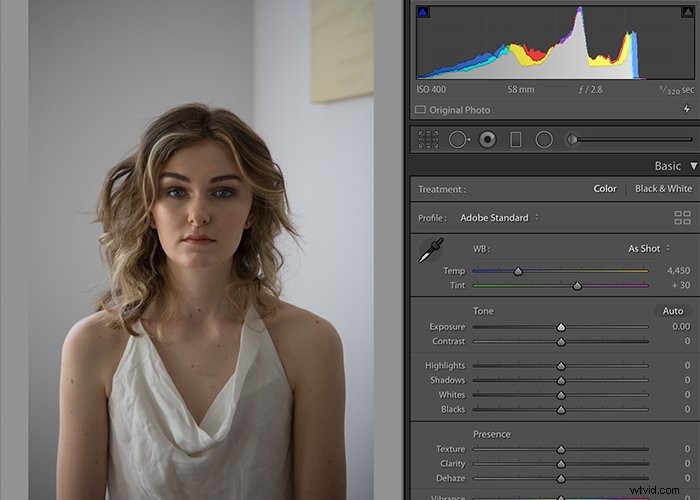Click the lightning bolt icon near Original Photo

(687, 109)
